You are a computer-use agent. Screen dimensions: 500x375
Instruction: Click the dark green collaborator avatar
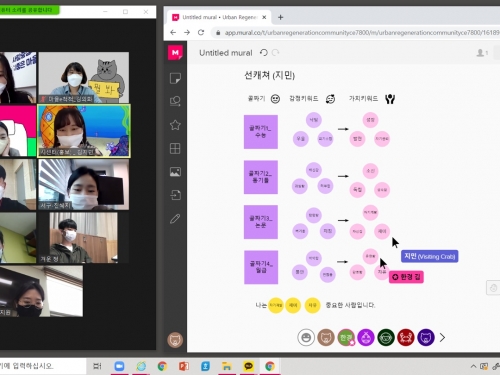[x=386, y=337]
